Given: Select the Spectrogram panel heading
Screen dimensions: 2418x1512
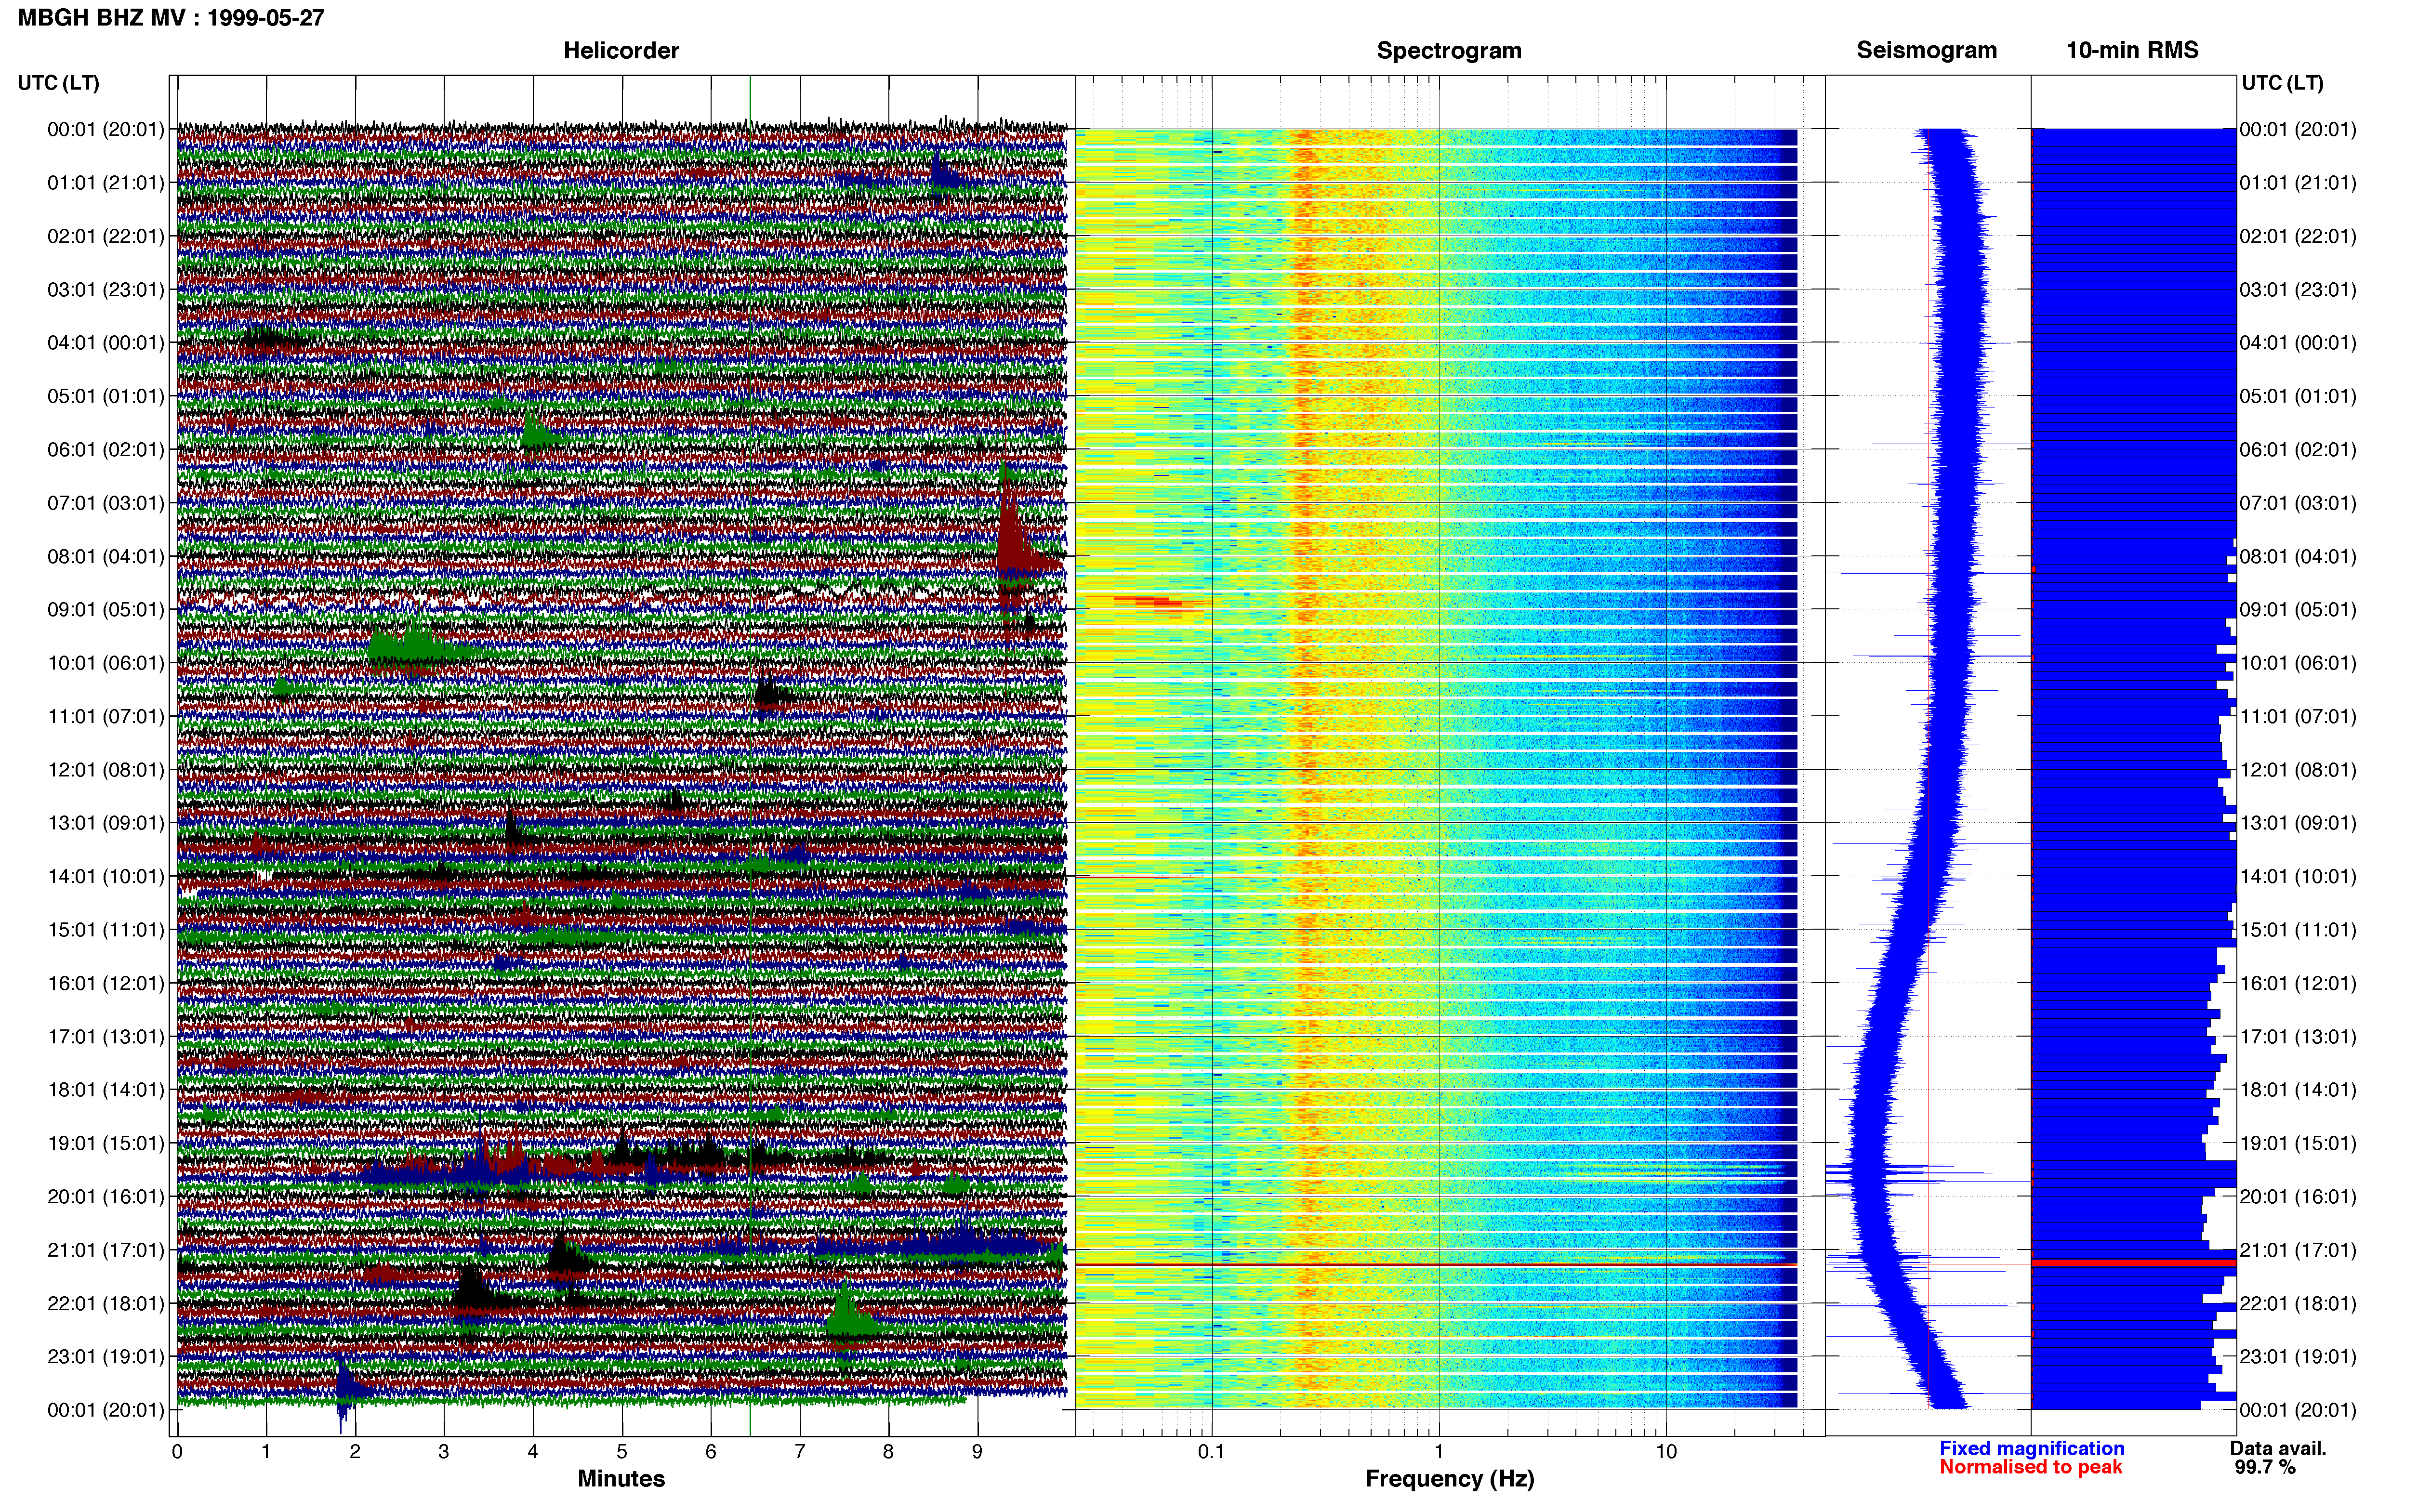Looking at the screenshot, I should click(1449, 50).
